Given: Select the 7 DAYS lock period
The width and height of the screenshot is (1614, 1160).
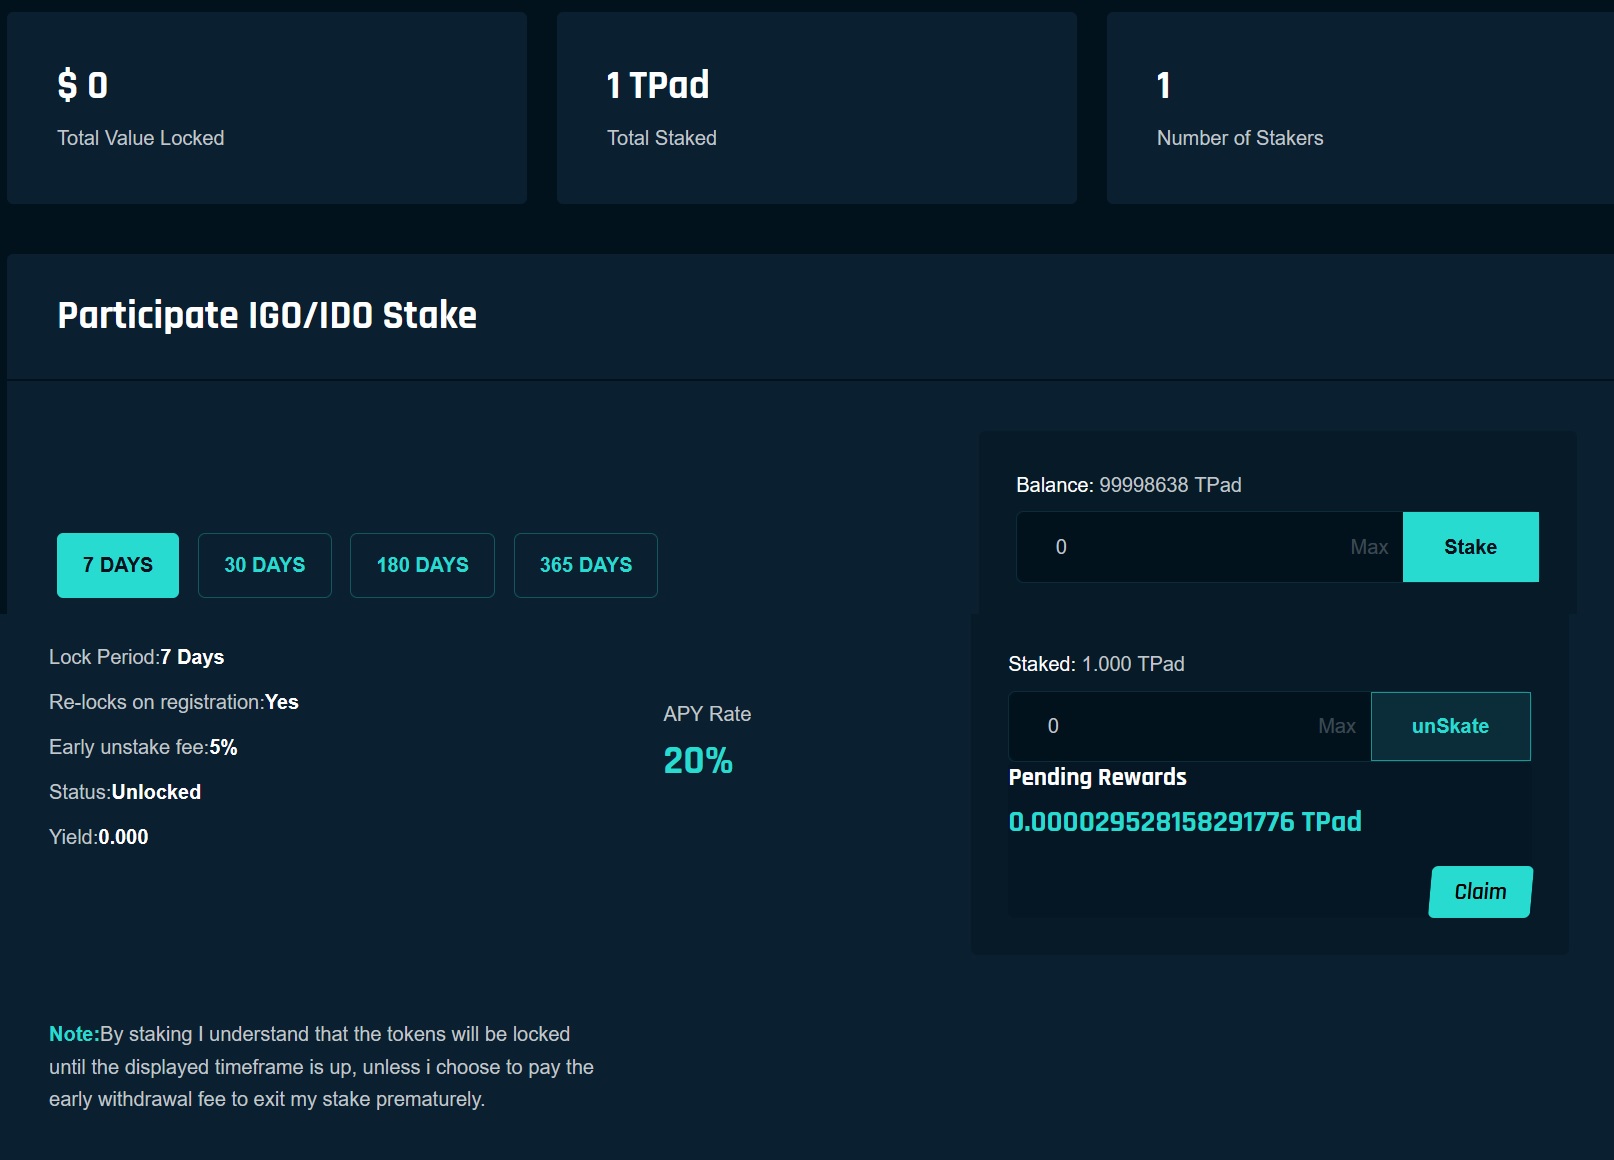Looking at the screenshot, I should pos(118,565).
